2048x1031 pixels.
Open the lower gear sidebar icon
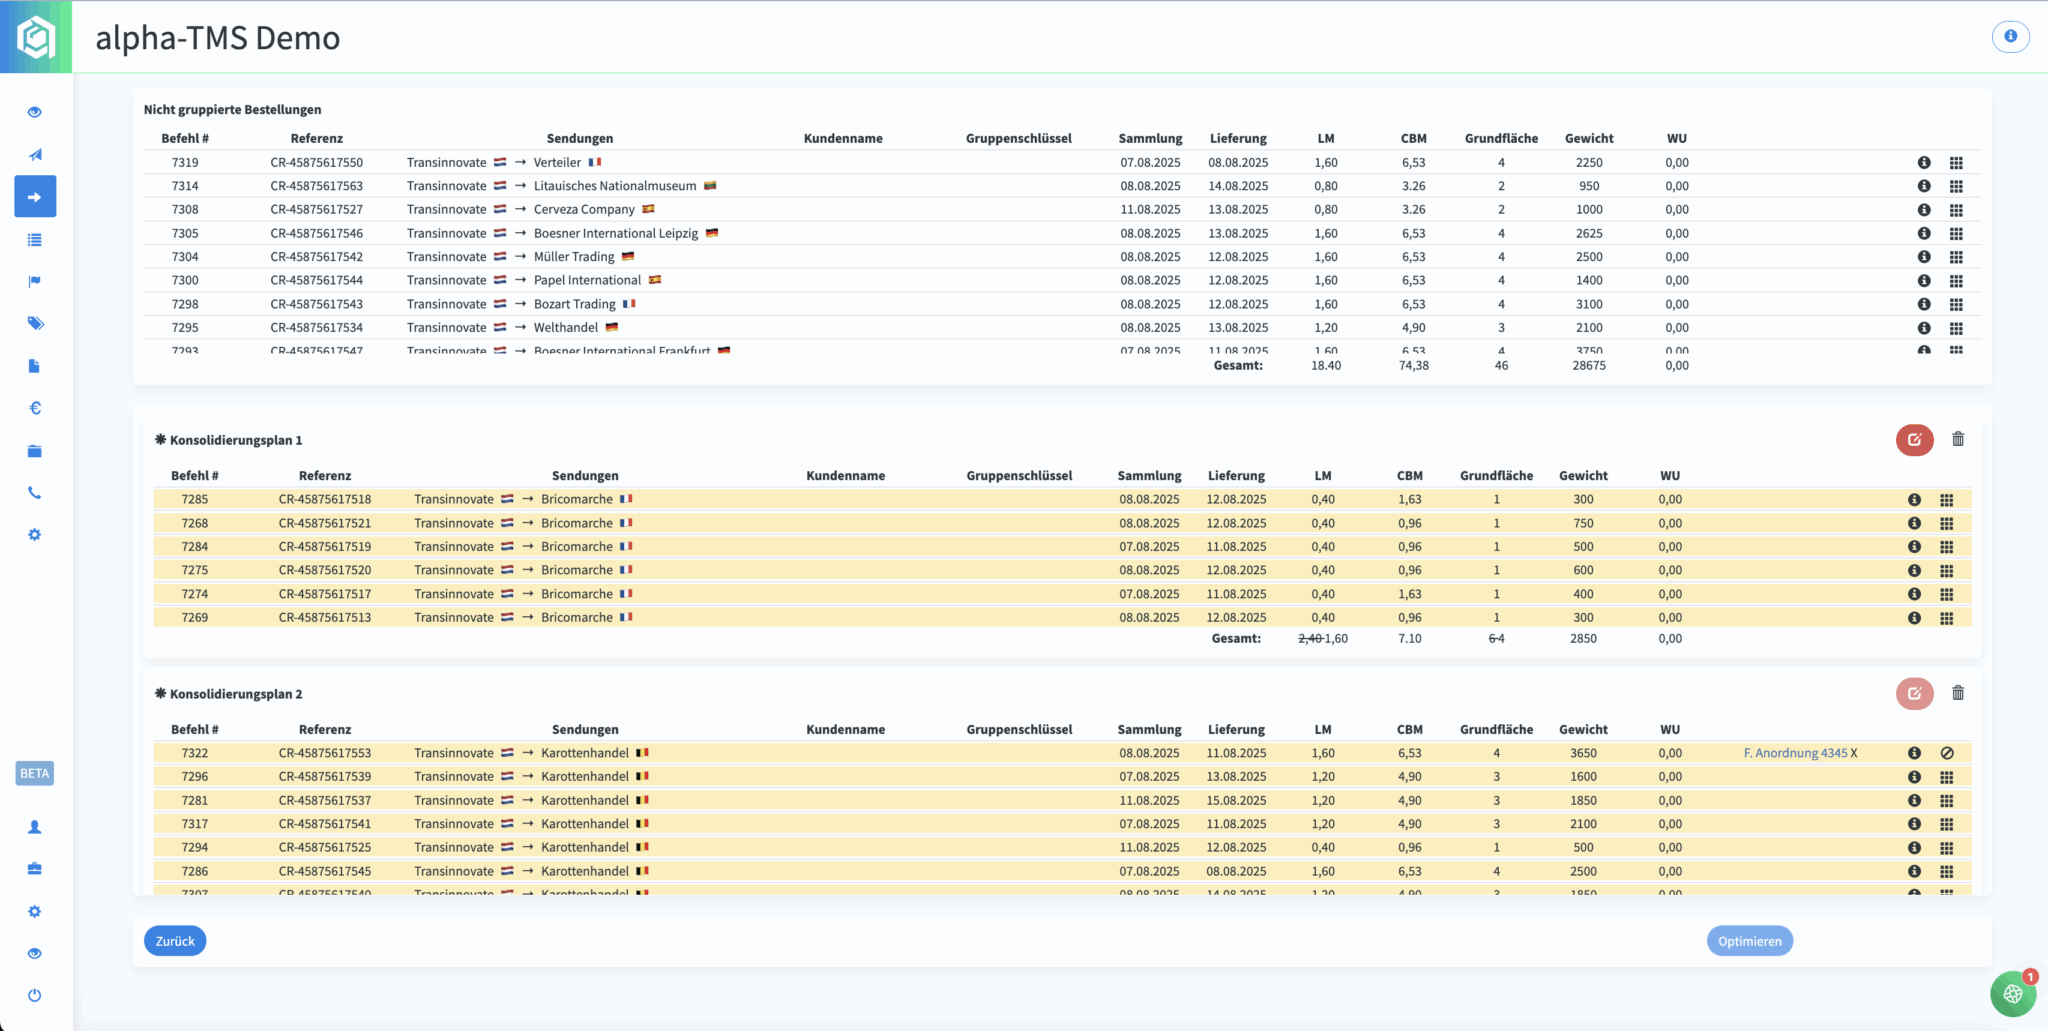pyautogui.click(x=35, y=912)
